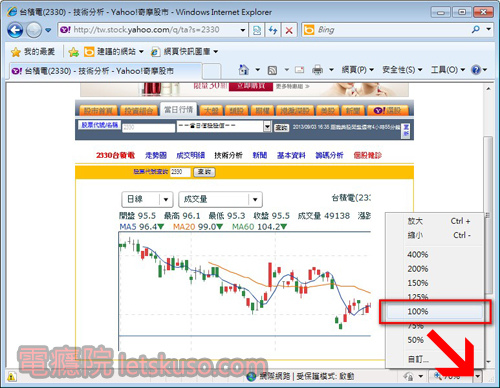The height and width of the screenshot is (388, 500).
Task: Click the browser Forward arrow button
Action: pos(34,30)
